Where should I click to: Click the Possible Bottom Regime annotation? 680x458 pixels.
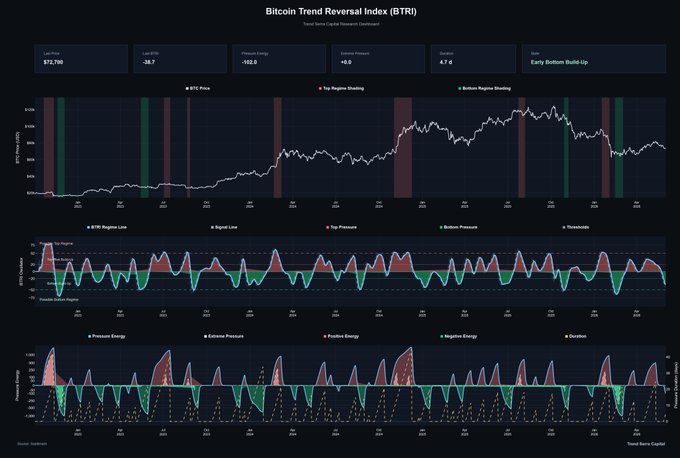click(x=59, y=300)
